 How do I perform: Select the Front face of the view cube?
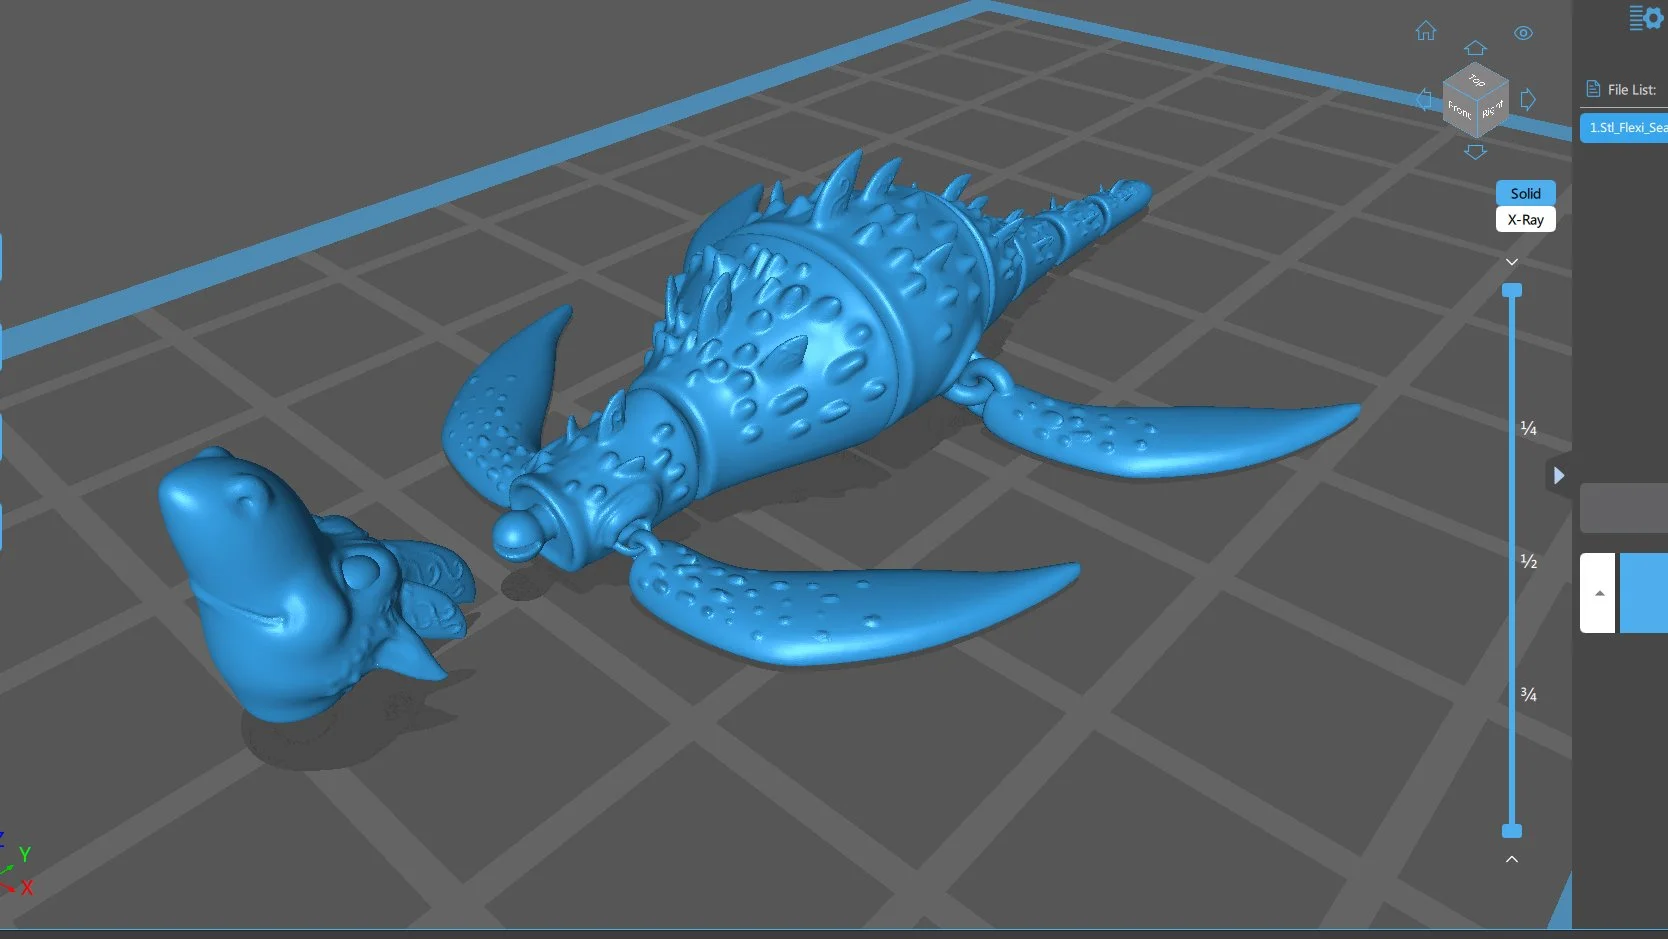click(1459, 111)
